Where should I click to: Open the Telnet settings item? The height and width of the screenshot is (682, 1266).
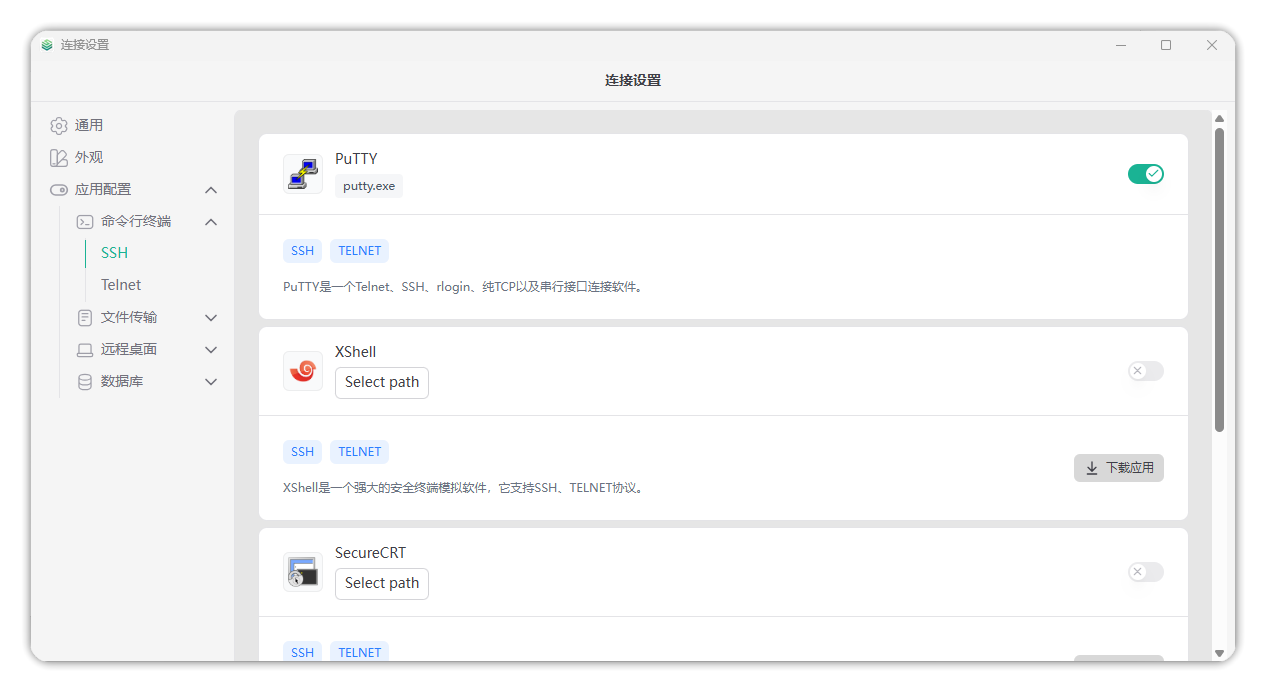pos(121,285)
